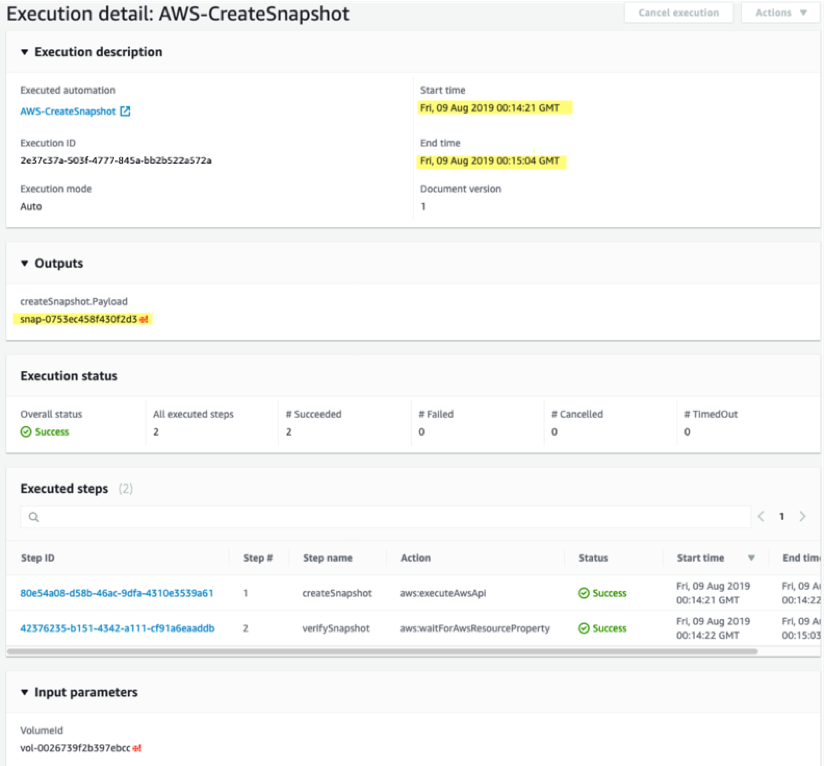Click the # Cancelled label in Execution status
This screenshot has width=824, height=766.
tap(576, 414)
